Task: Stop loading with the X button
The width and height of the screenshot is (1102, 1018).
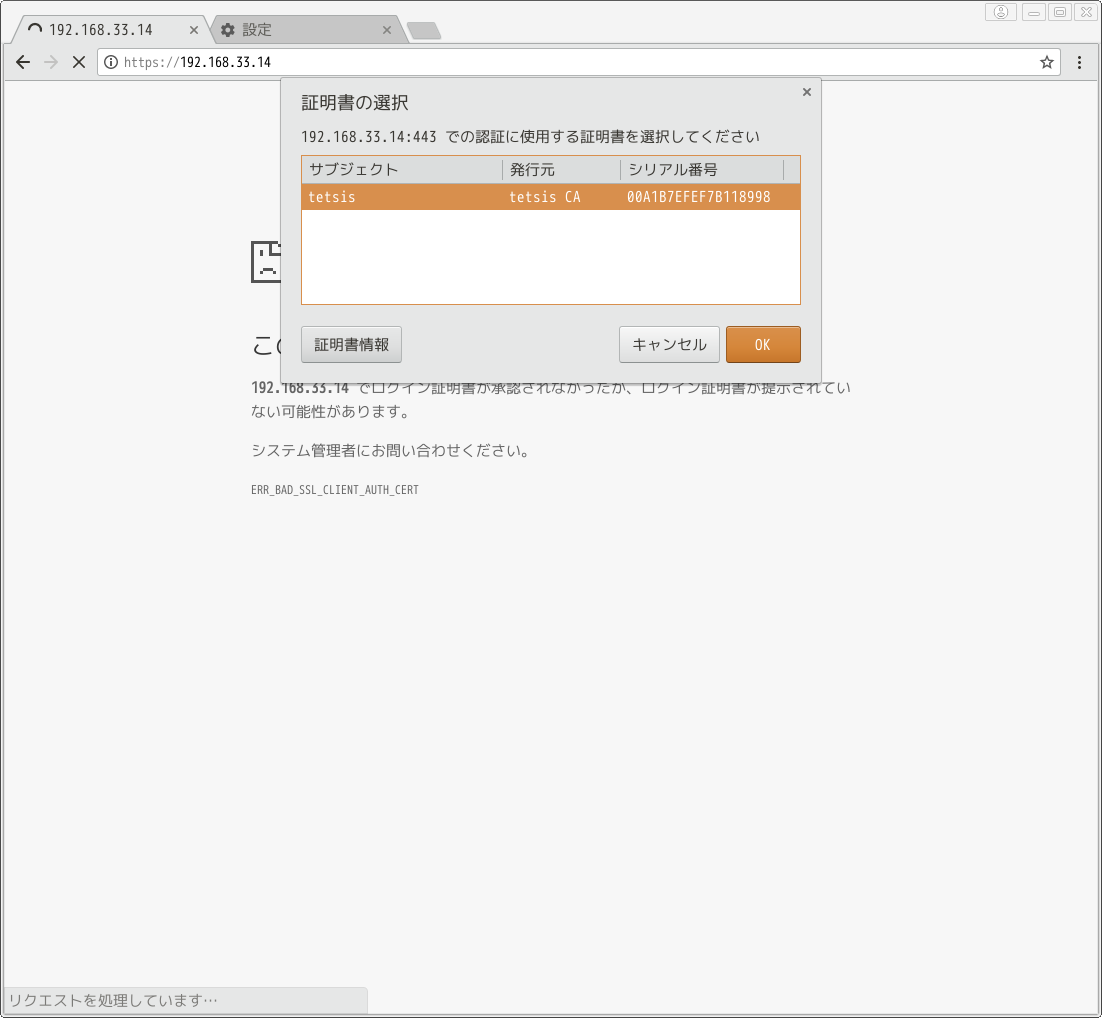Action: [x=79, y=62]
